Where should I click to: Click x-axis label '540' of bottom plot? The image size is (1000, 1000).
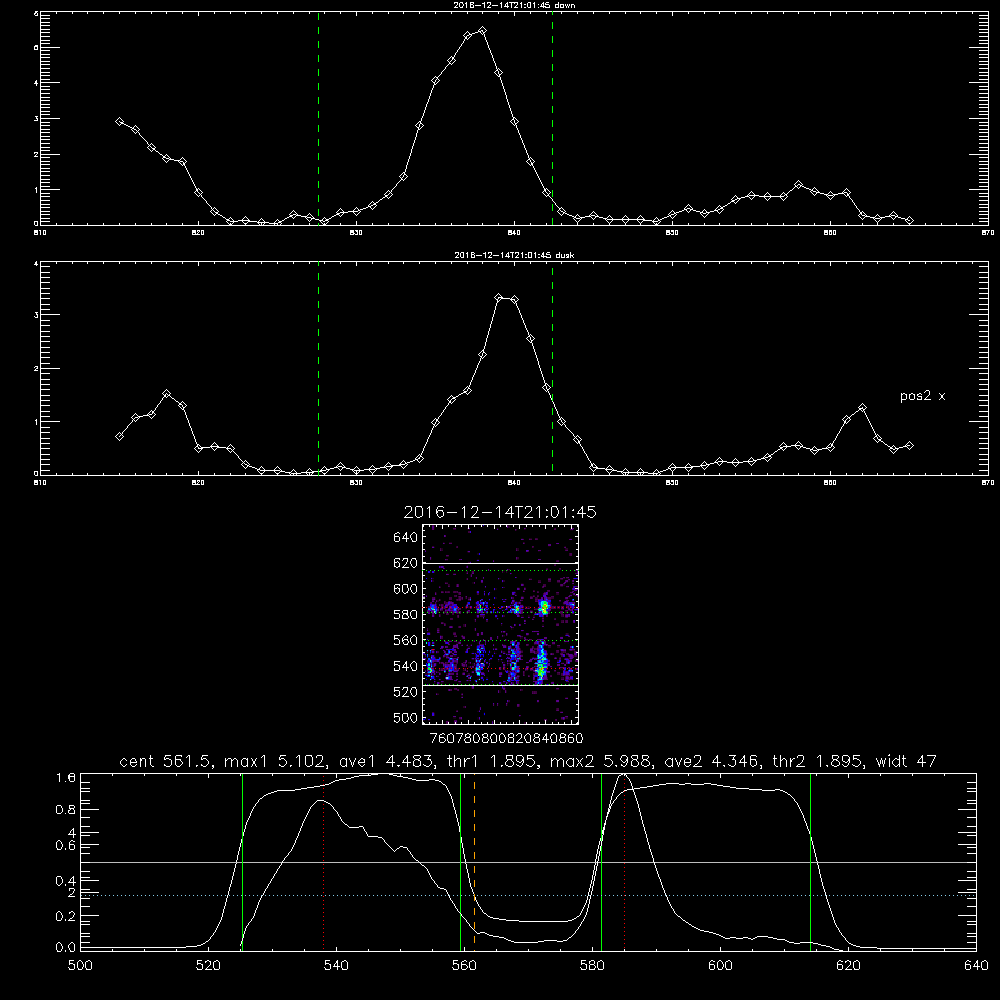(336, 966)
